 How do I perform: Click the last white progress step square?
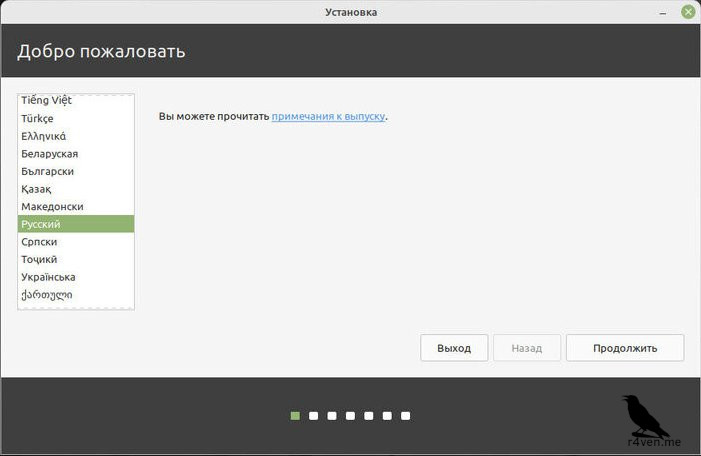click(405, 415)
